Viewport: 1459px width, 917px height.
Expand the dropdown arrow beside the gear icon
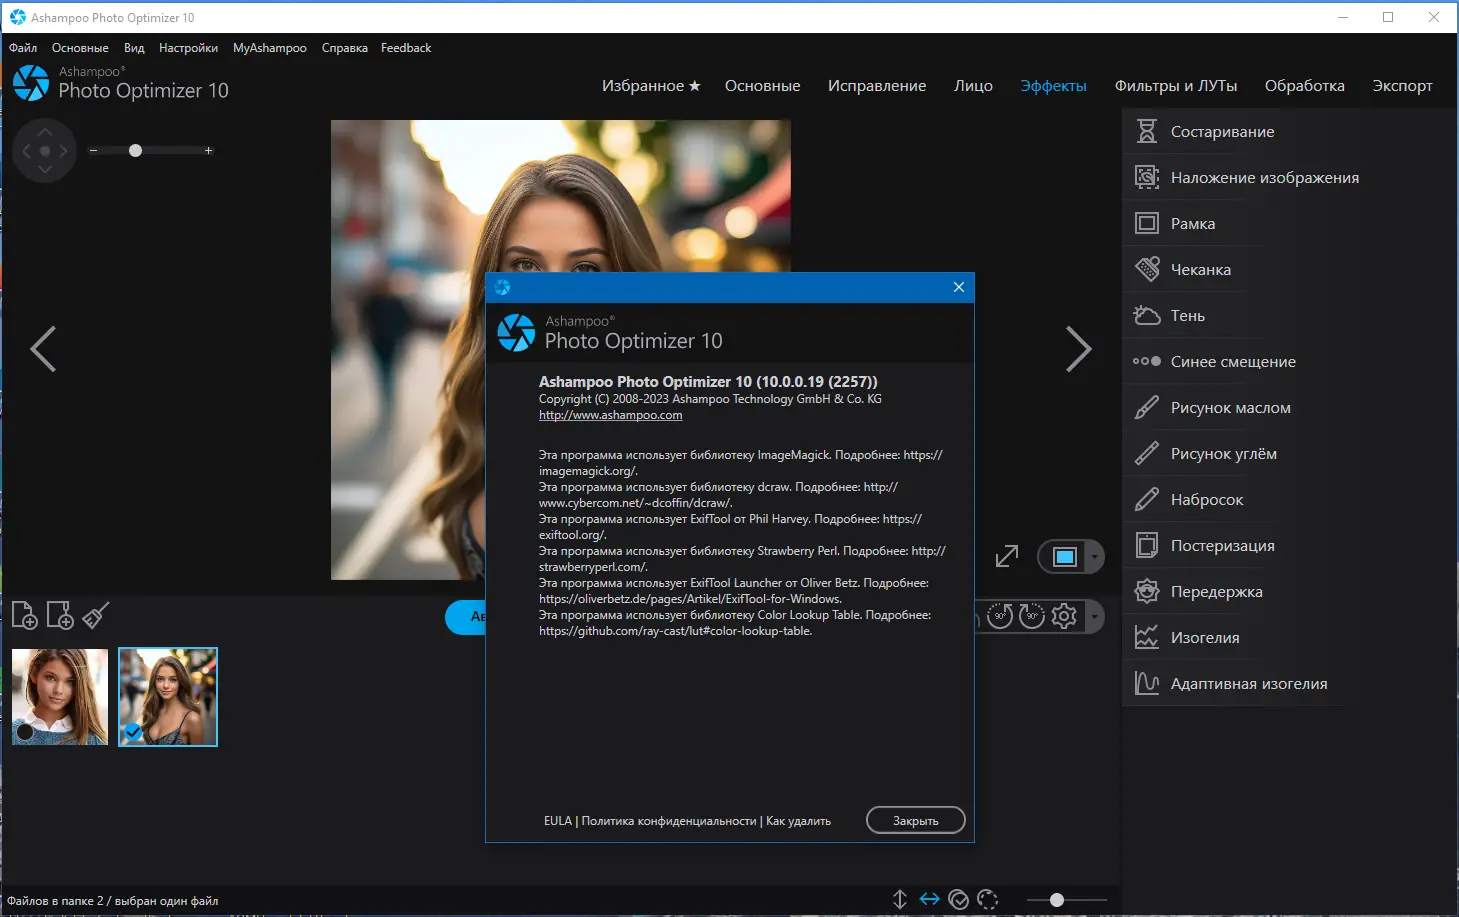[1095, 616]
